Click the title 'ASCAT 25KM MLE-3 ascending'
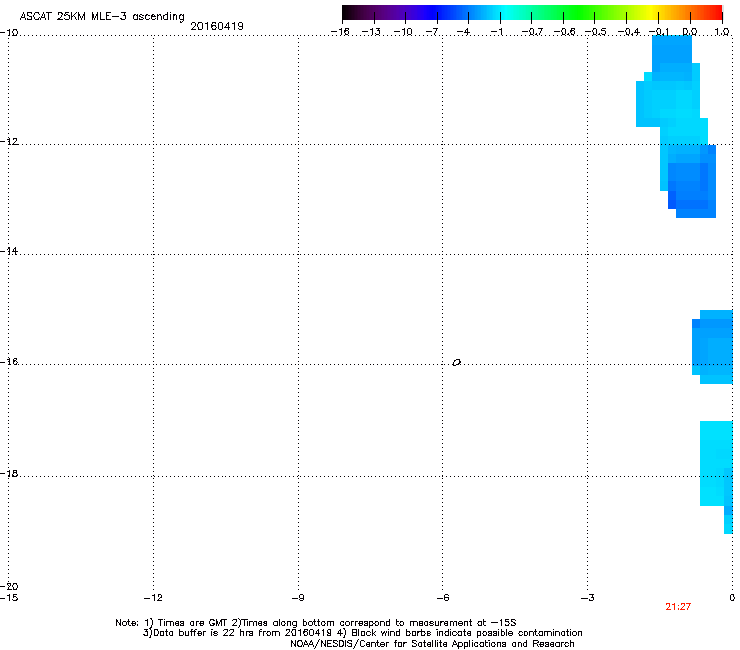This screenshot has width=740, height=650. (102, 17)
